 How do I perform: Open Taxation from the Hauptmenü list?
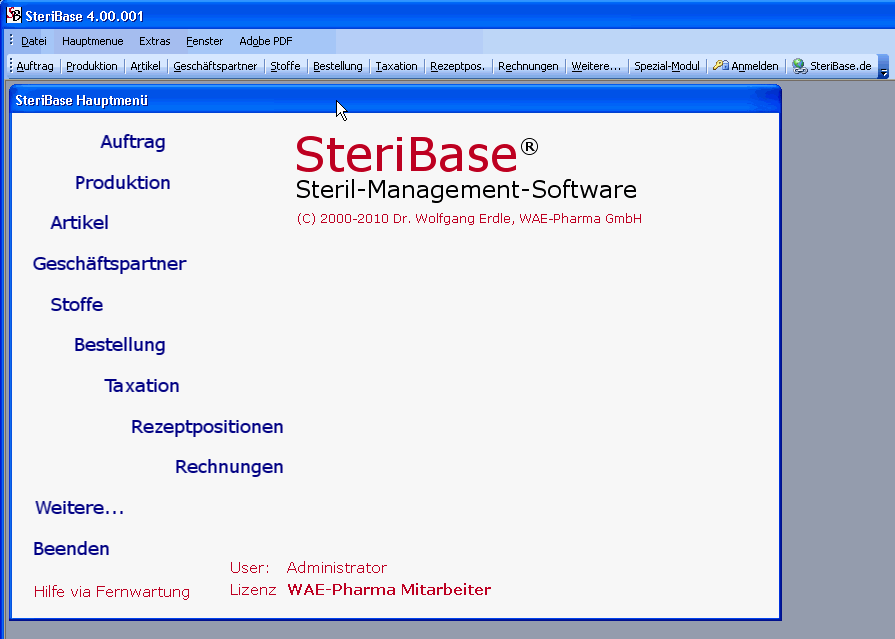pyautogui.click(x=142, y=386)
